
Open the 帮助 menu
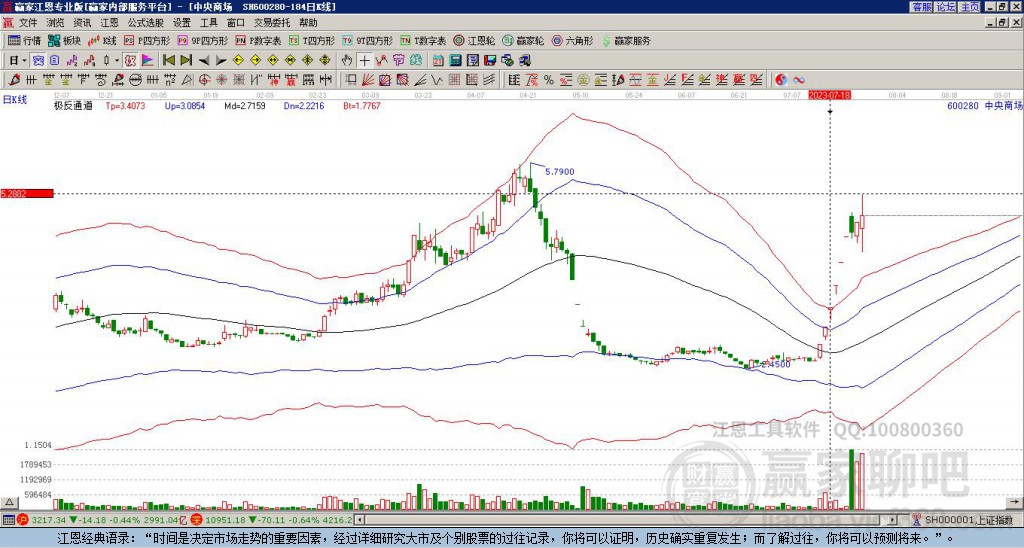(308, 23)
